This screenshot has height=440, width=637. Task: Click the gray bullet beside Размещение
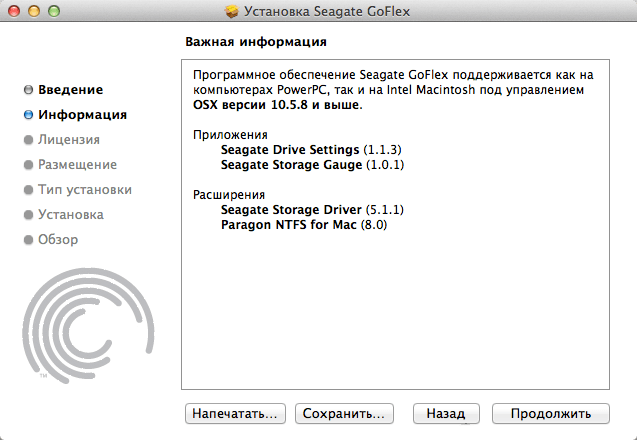pyautogui.click(x=28, y=165)
